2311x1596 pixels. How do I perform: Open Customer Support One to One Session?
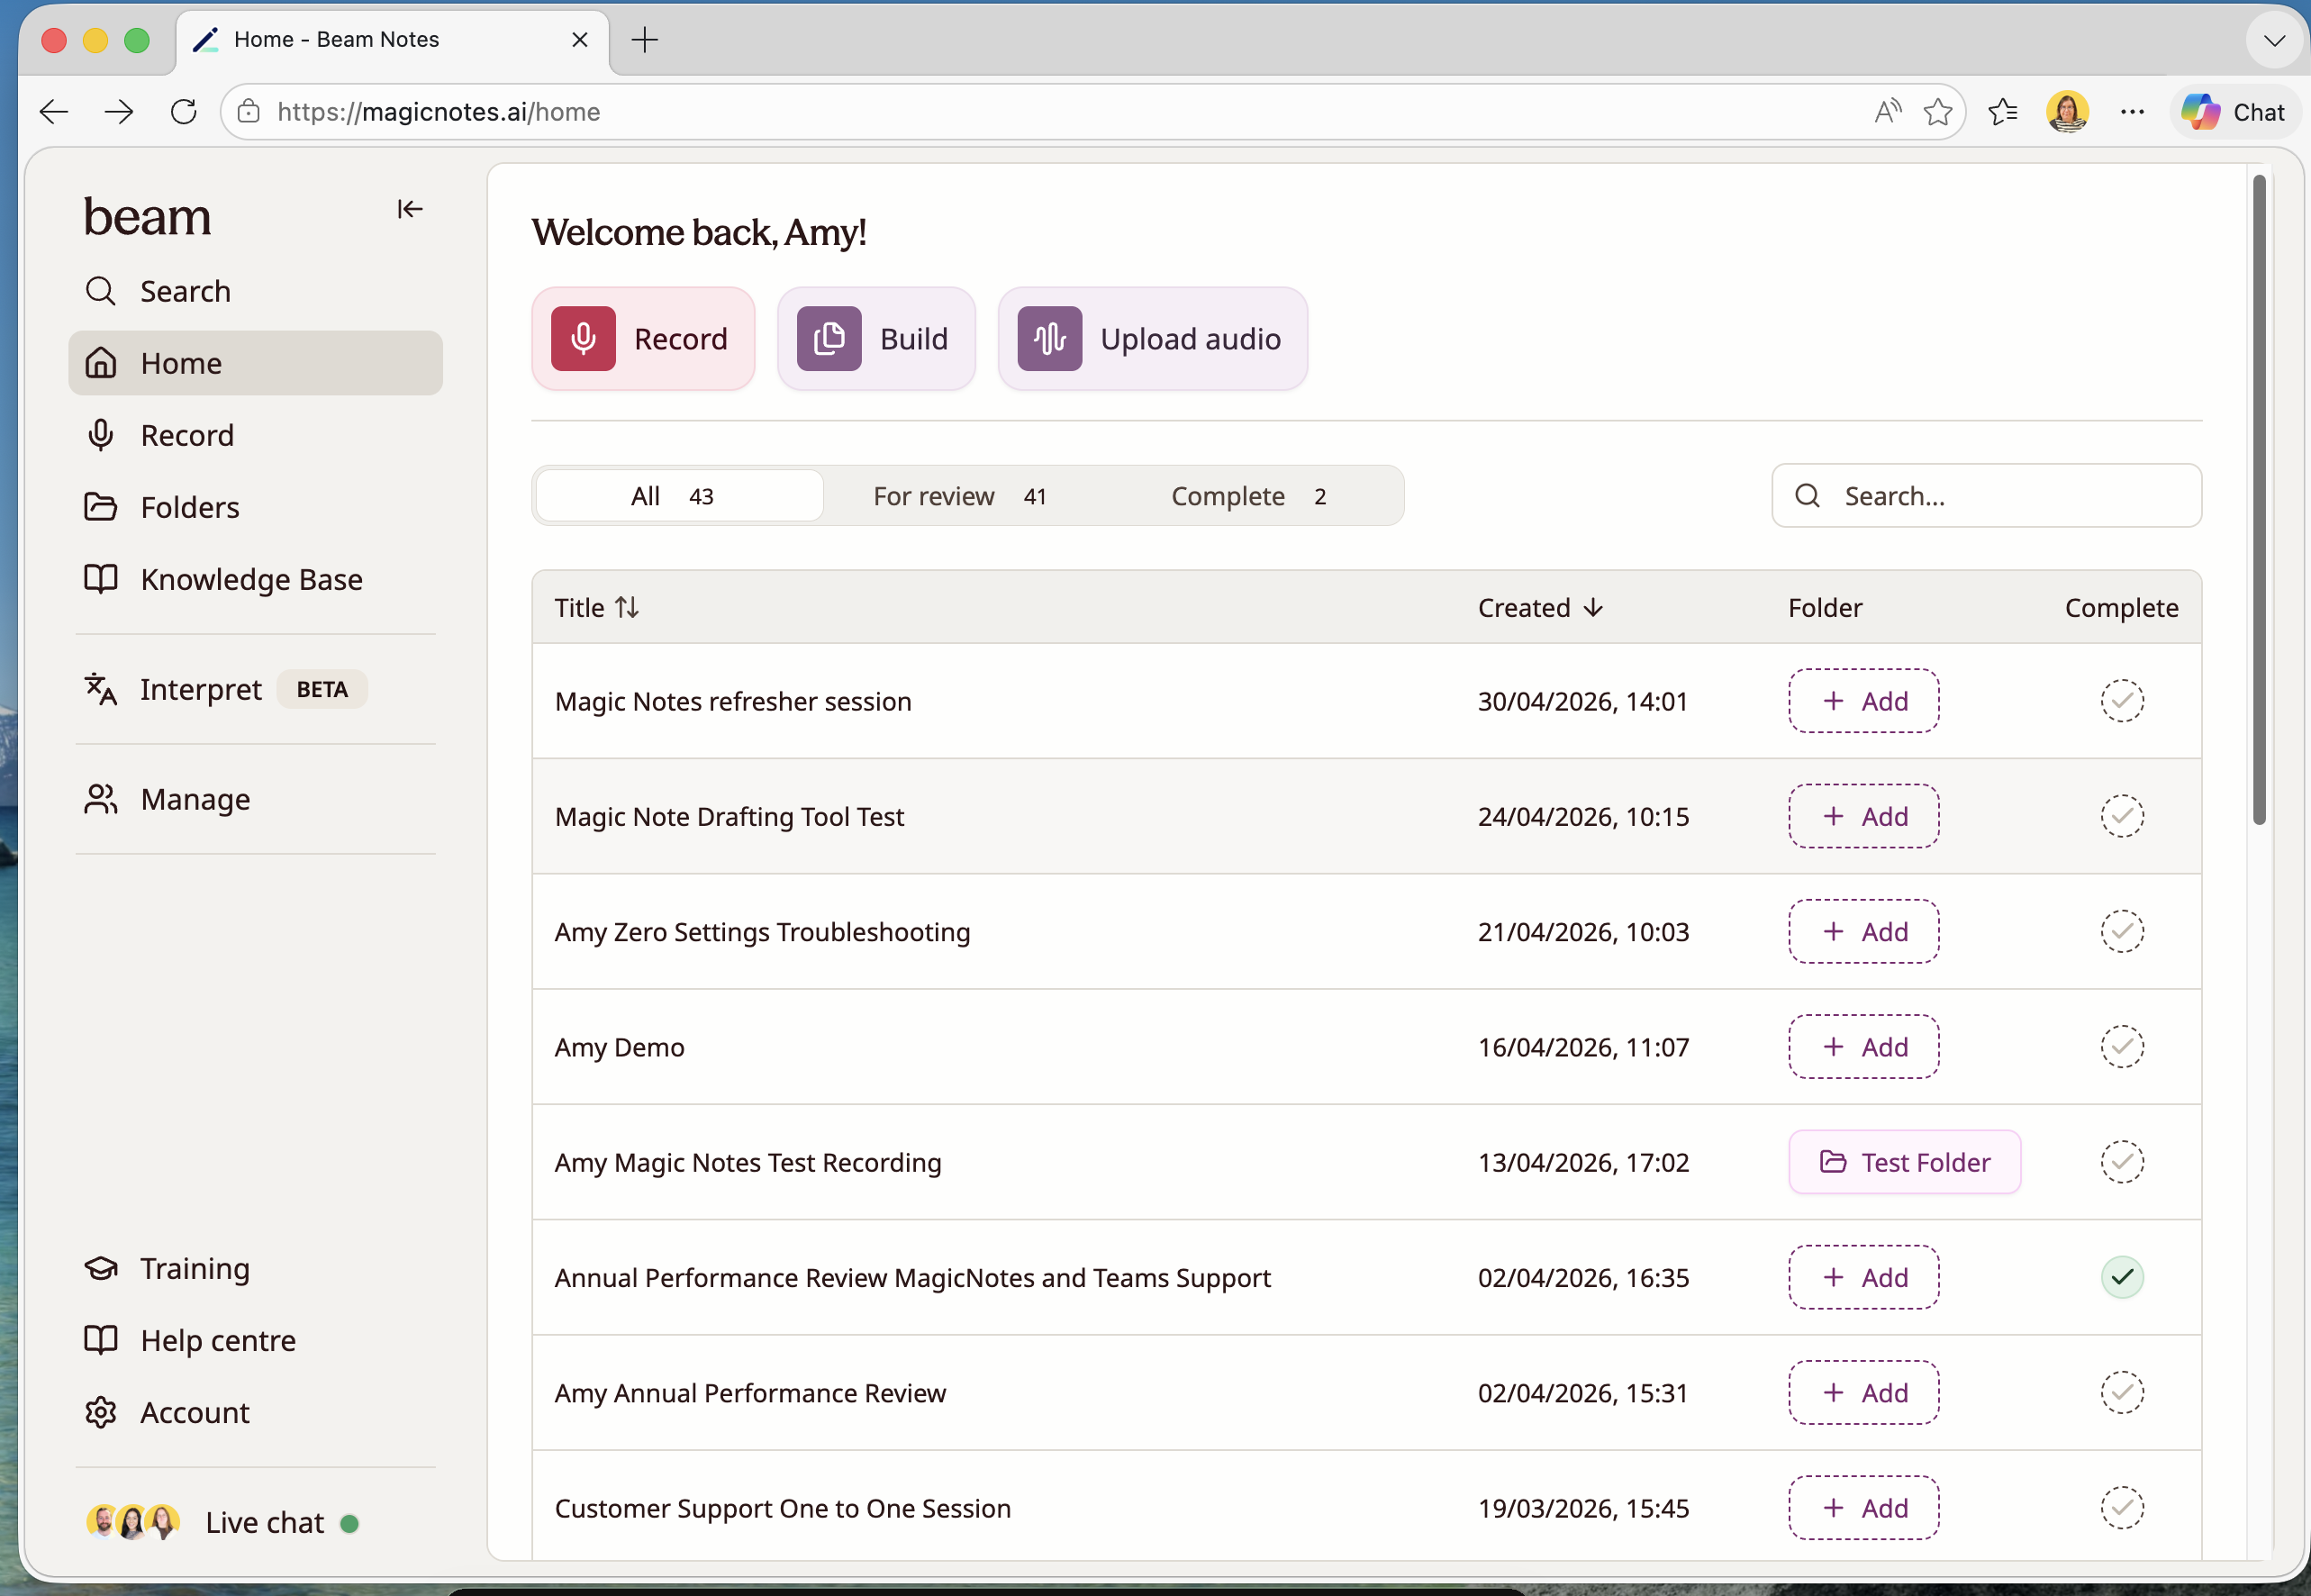click(x=783, y=1508)
